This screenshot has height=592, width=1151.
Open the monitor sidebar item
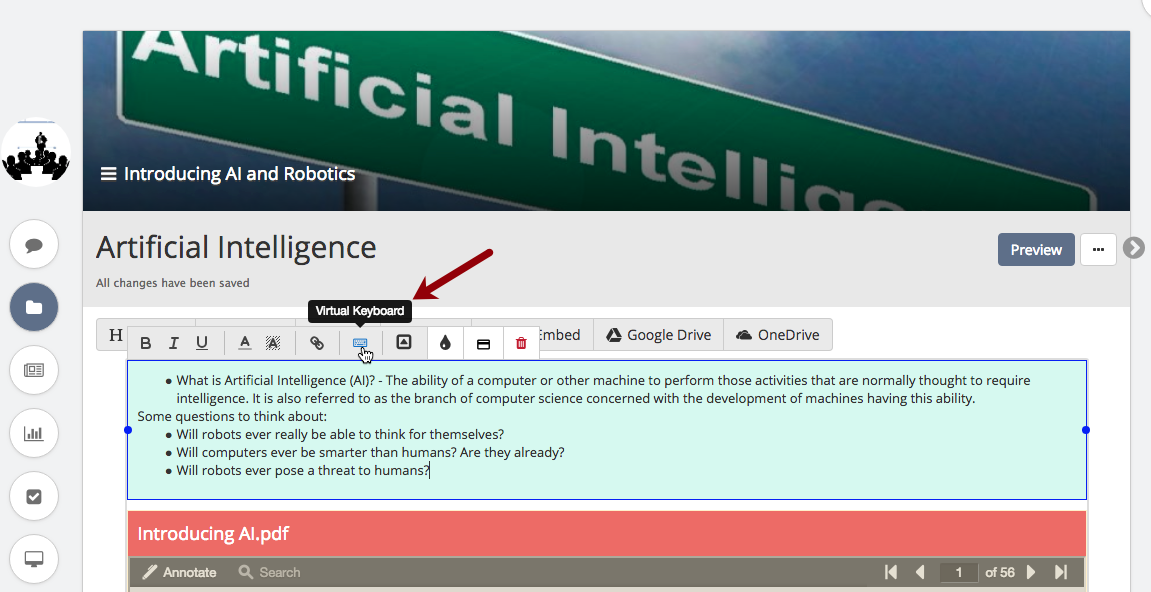[x=34, y=559]
